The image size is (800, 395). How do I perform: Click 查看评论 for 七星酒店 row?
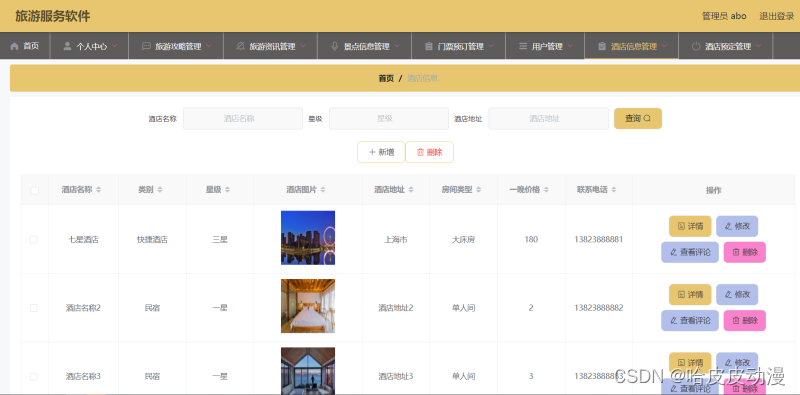point(690,252)
